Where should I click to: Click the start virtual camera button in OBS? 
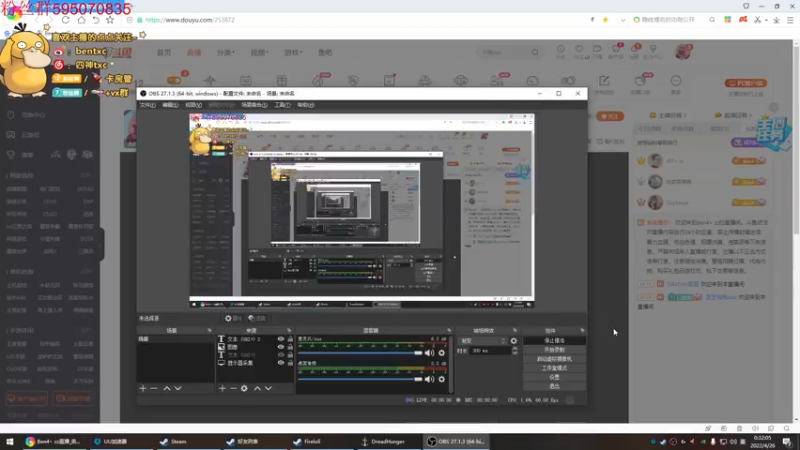554,359
